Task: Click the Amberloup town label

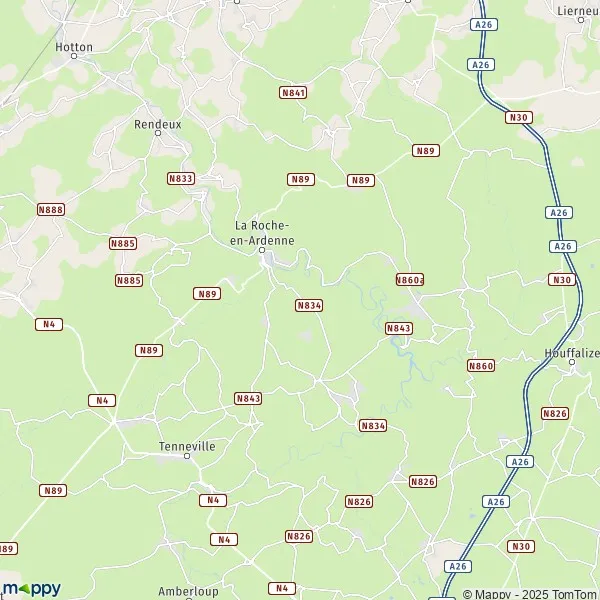Action: pyautogui.click(x=188, y=591)
